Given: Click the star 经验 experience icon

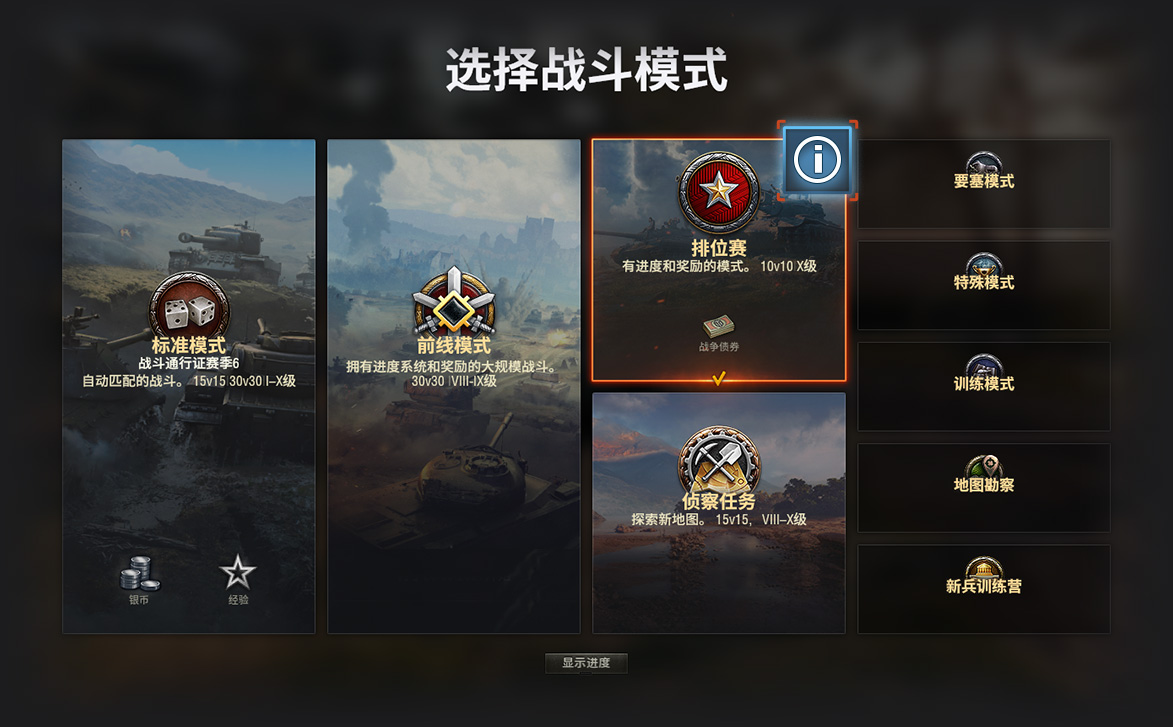Looking at the screenshot, I should 238,573.
